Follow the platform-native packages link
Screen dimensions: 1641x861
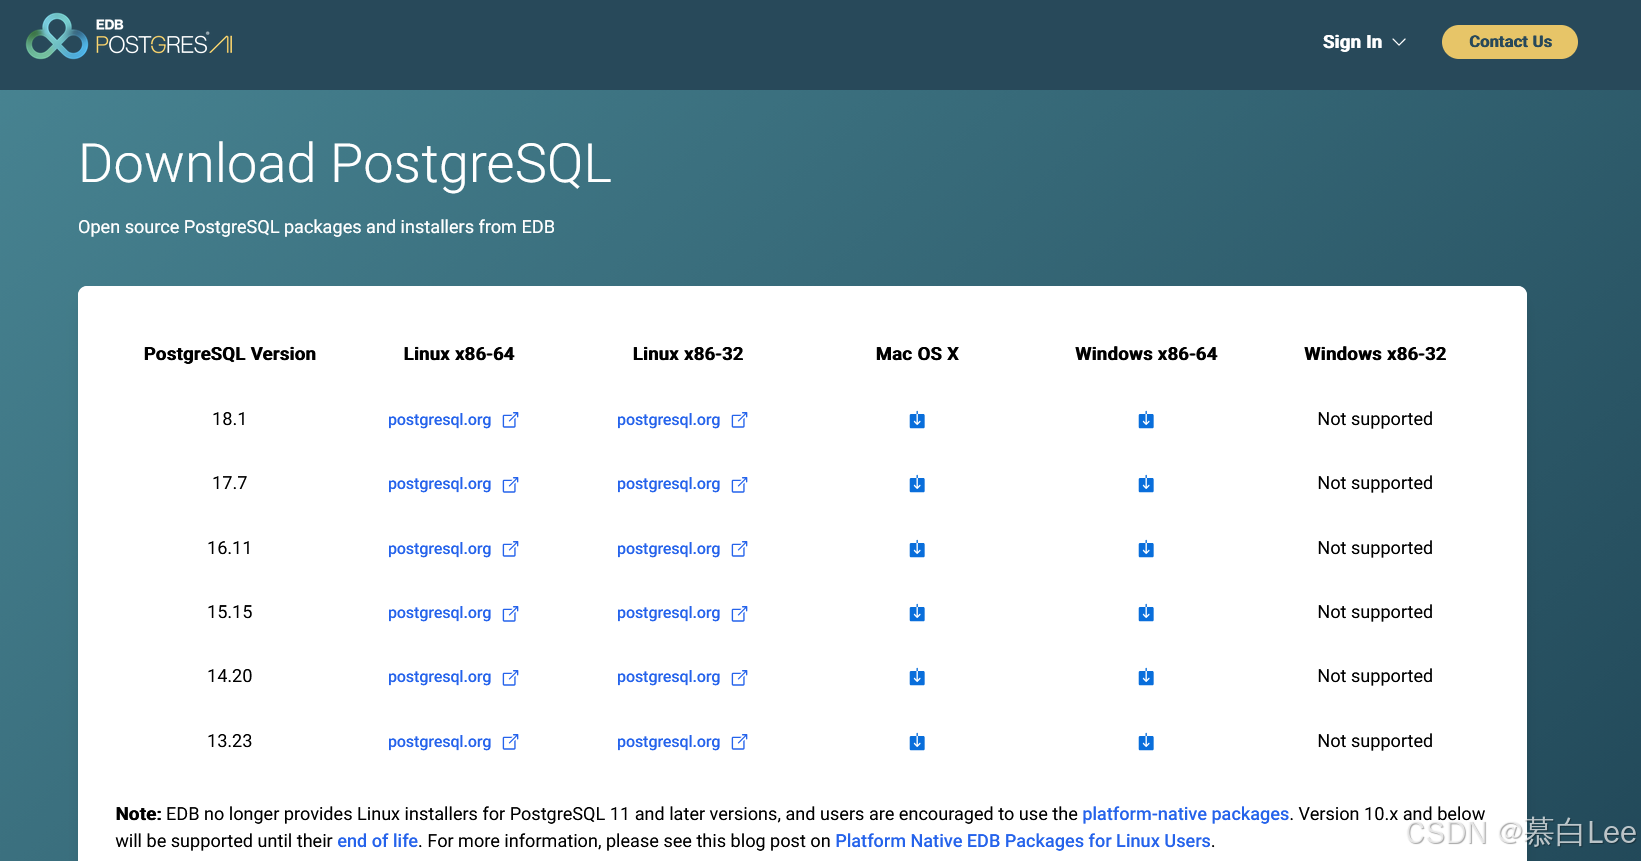[x=1185, y=814]
